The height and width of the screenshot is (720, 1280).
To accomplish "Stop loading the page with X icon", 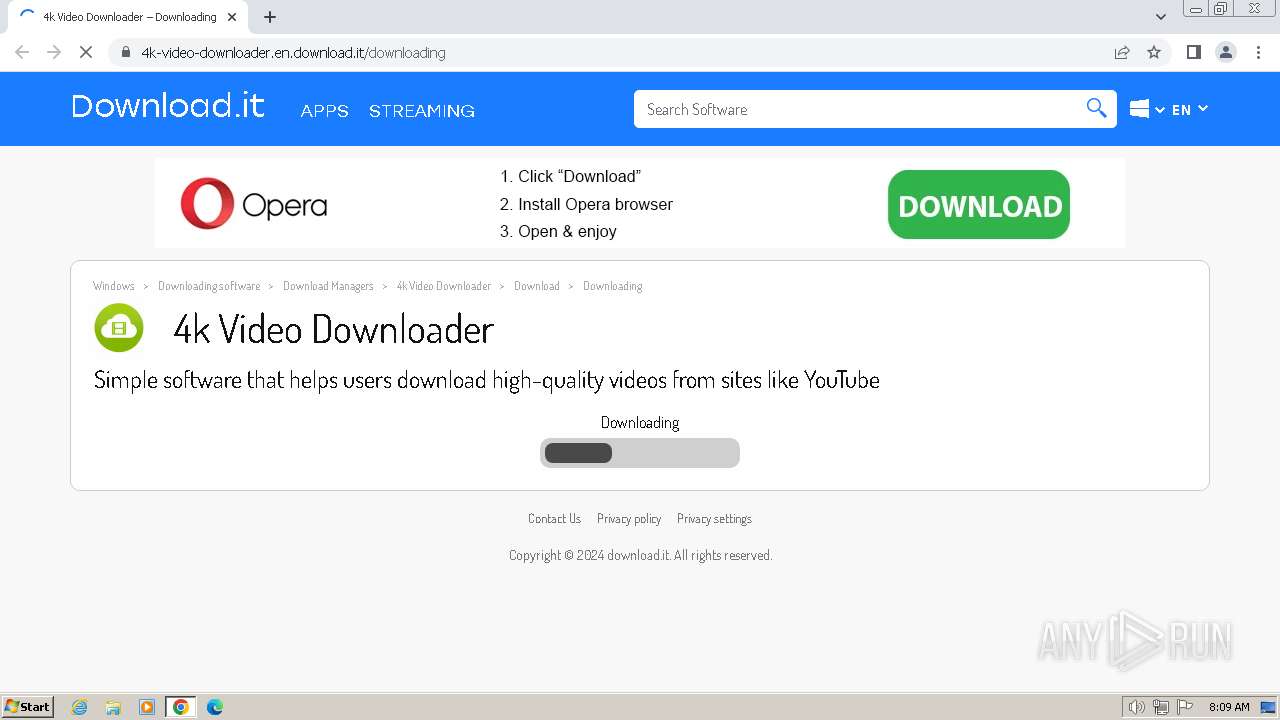I will pos(86,52).
